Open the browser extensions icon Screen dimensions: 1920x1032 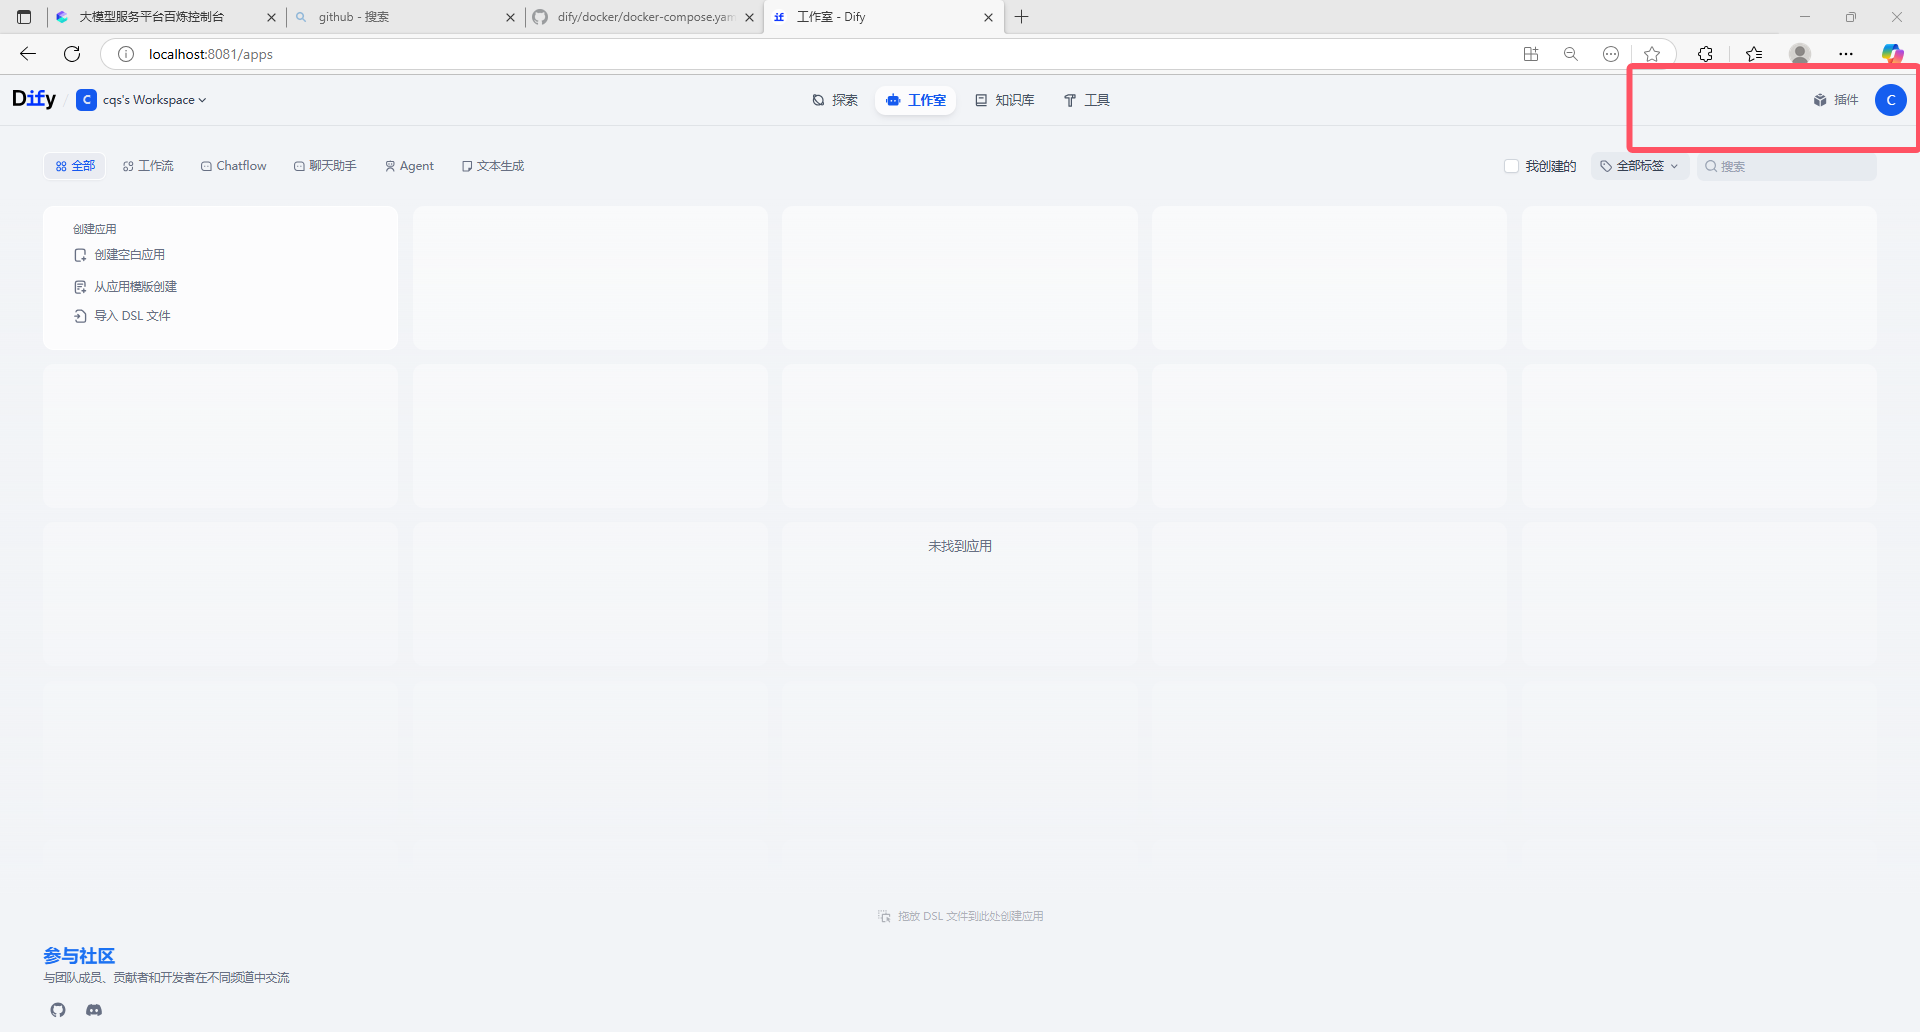(x=1705, y=54)
